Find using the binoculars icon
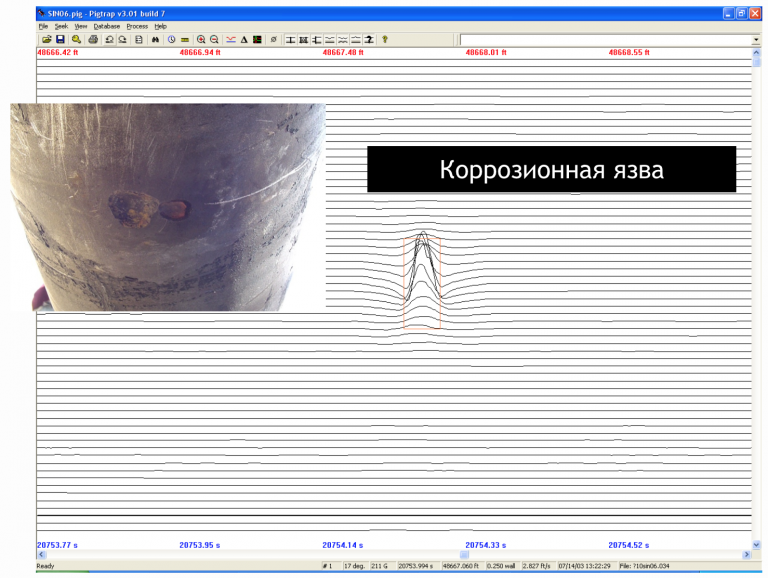Viewport: 768px width, 578px height. (155, 40)
